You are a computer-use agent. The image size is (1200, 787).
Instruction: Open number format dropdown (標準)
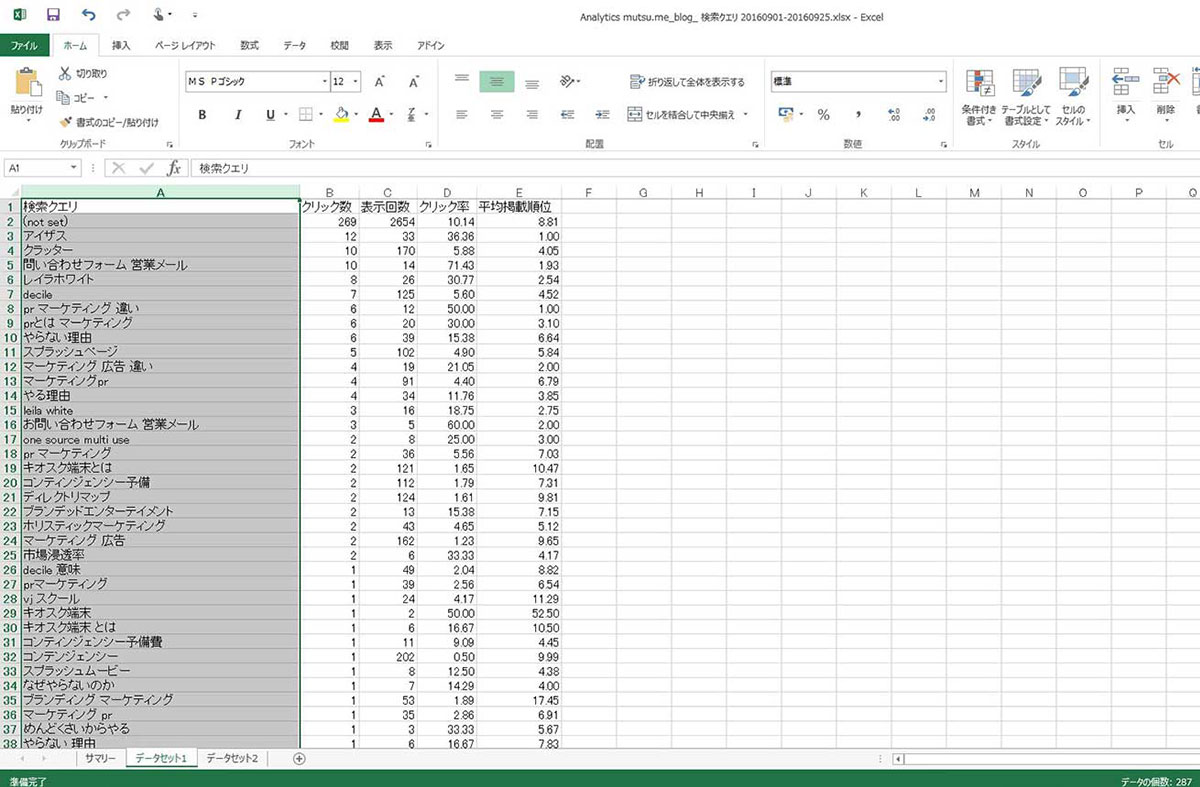click(940, 82)
